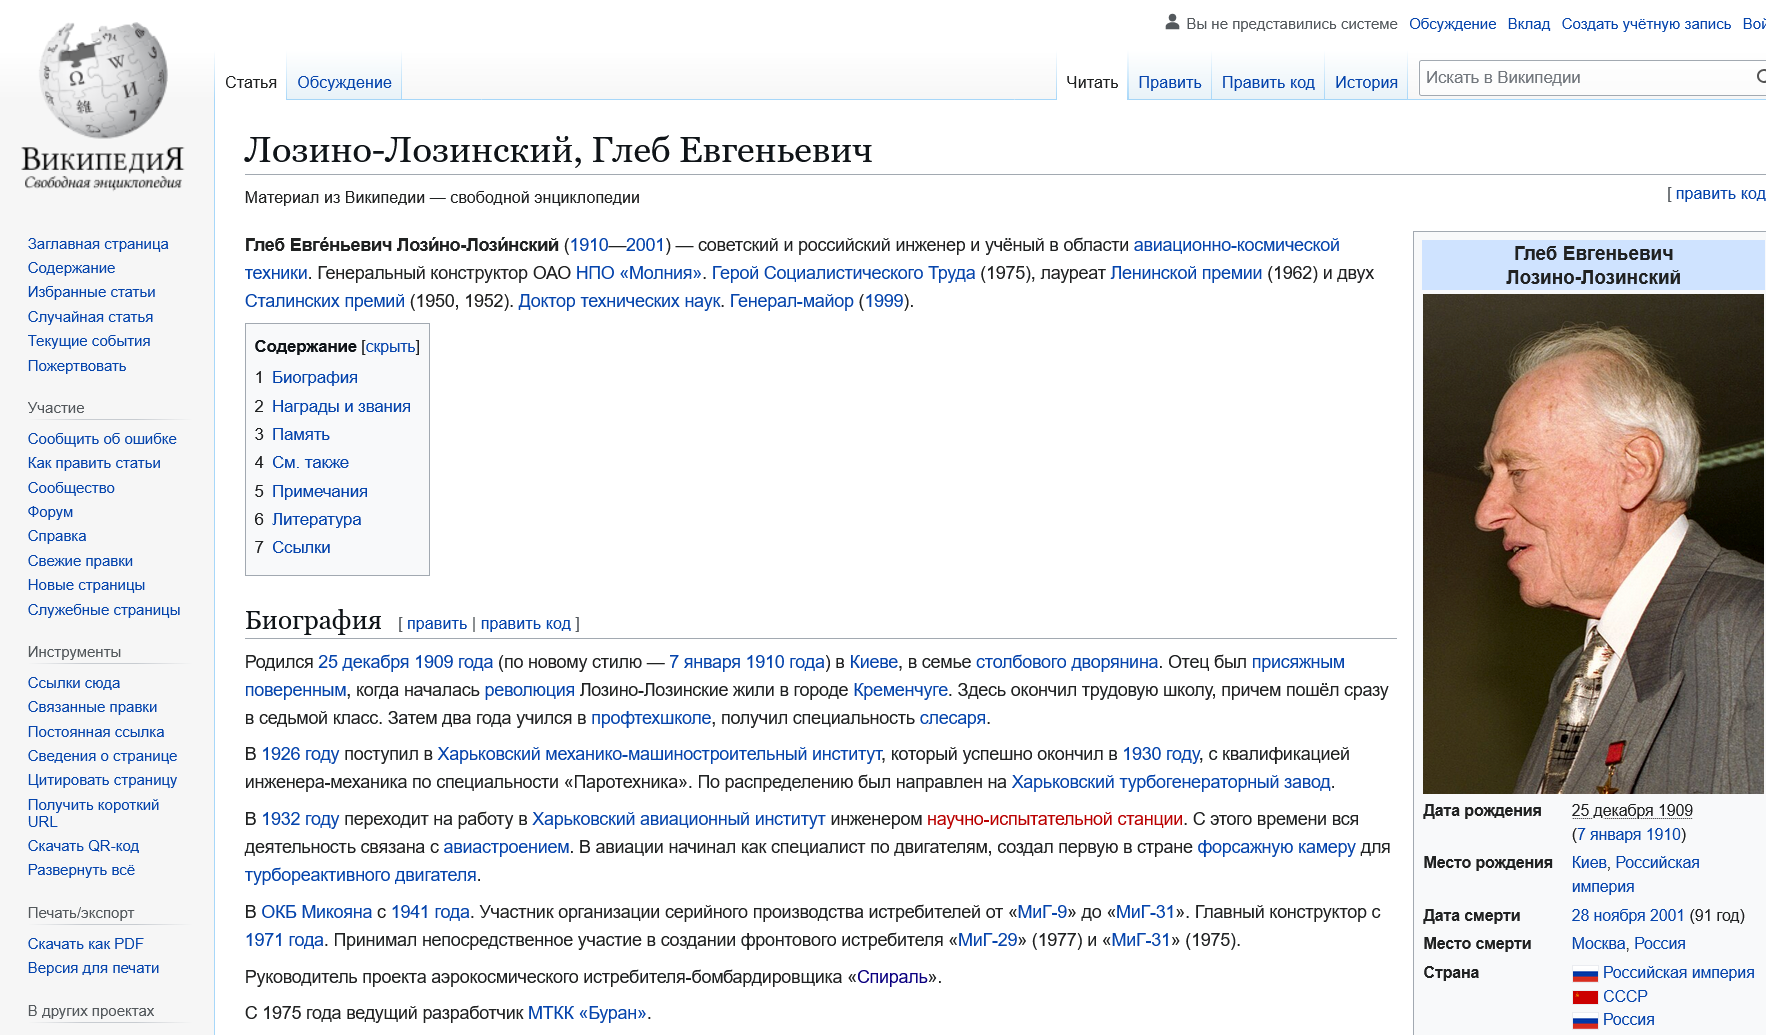Open the 'Править' edit tab
This screenshot has height=1035, width=1766.
coord(1170,82)
